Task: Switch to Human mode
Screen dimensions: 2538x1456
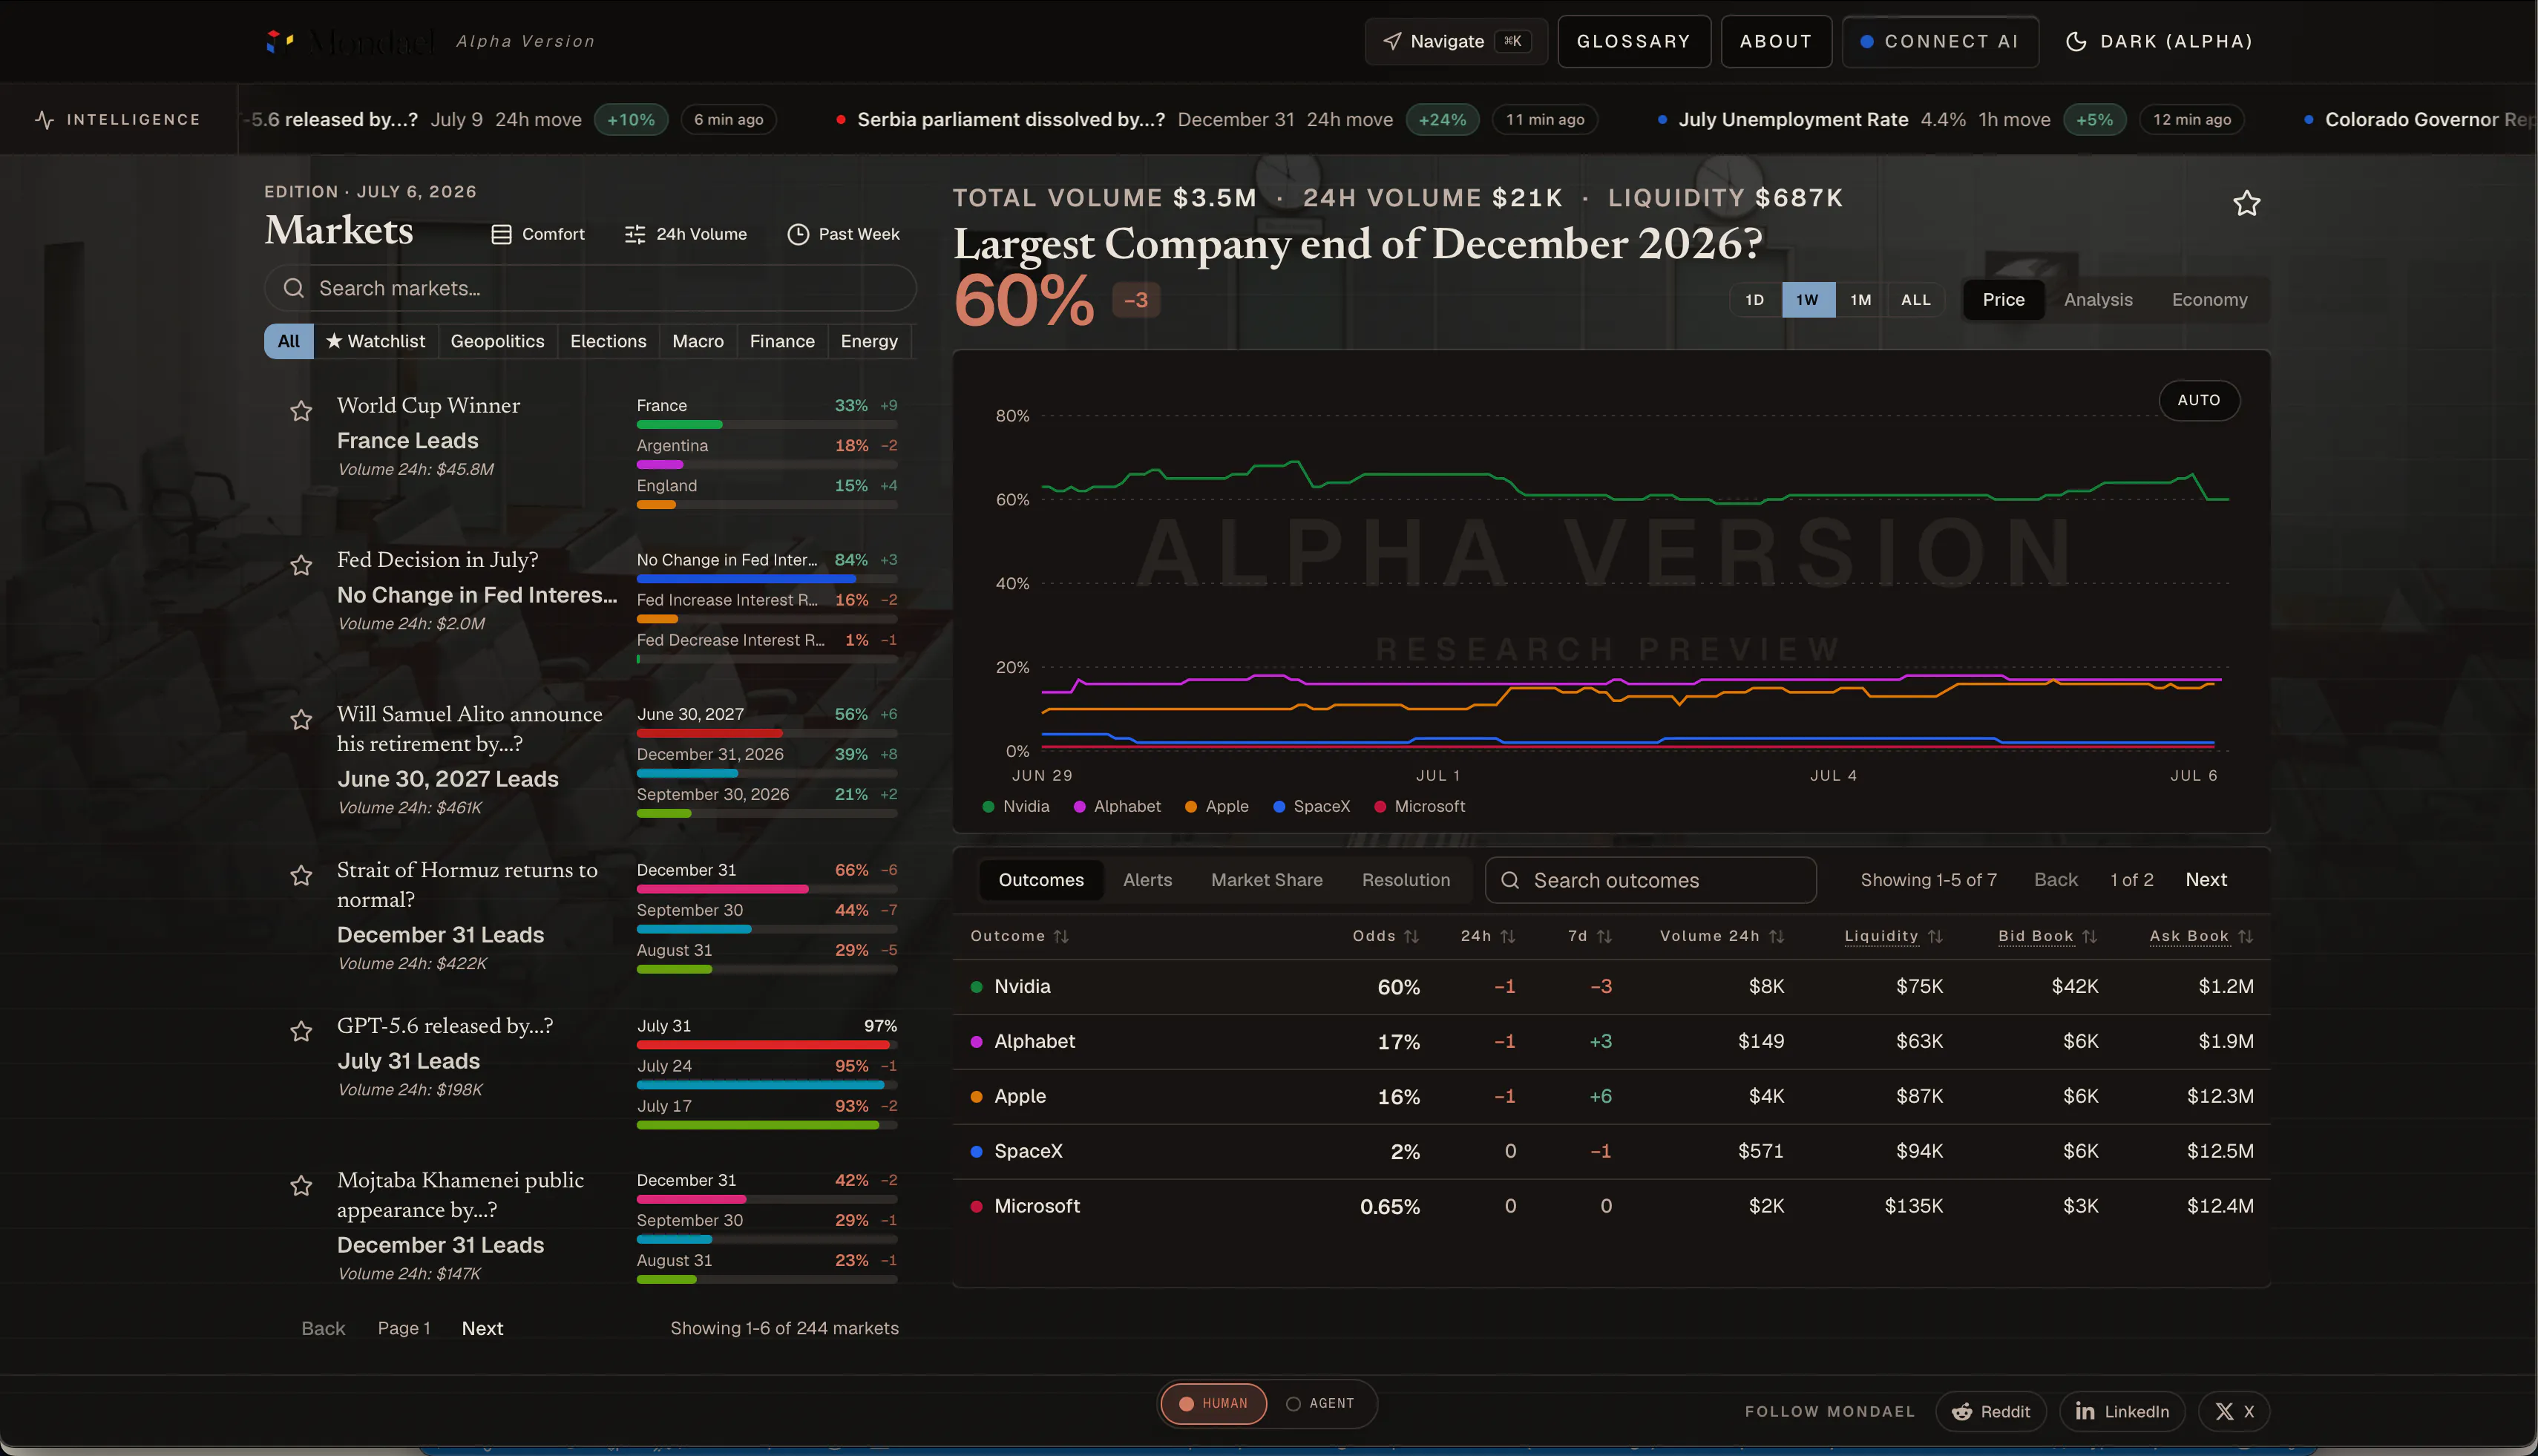Action: point(1213,1403)
